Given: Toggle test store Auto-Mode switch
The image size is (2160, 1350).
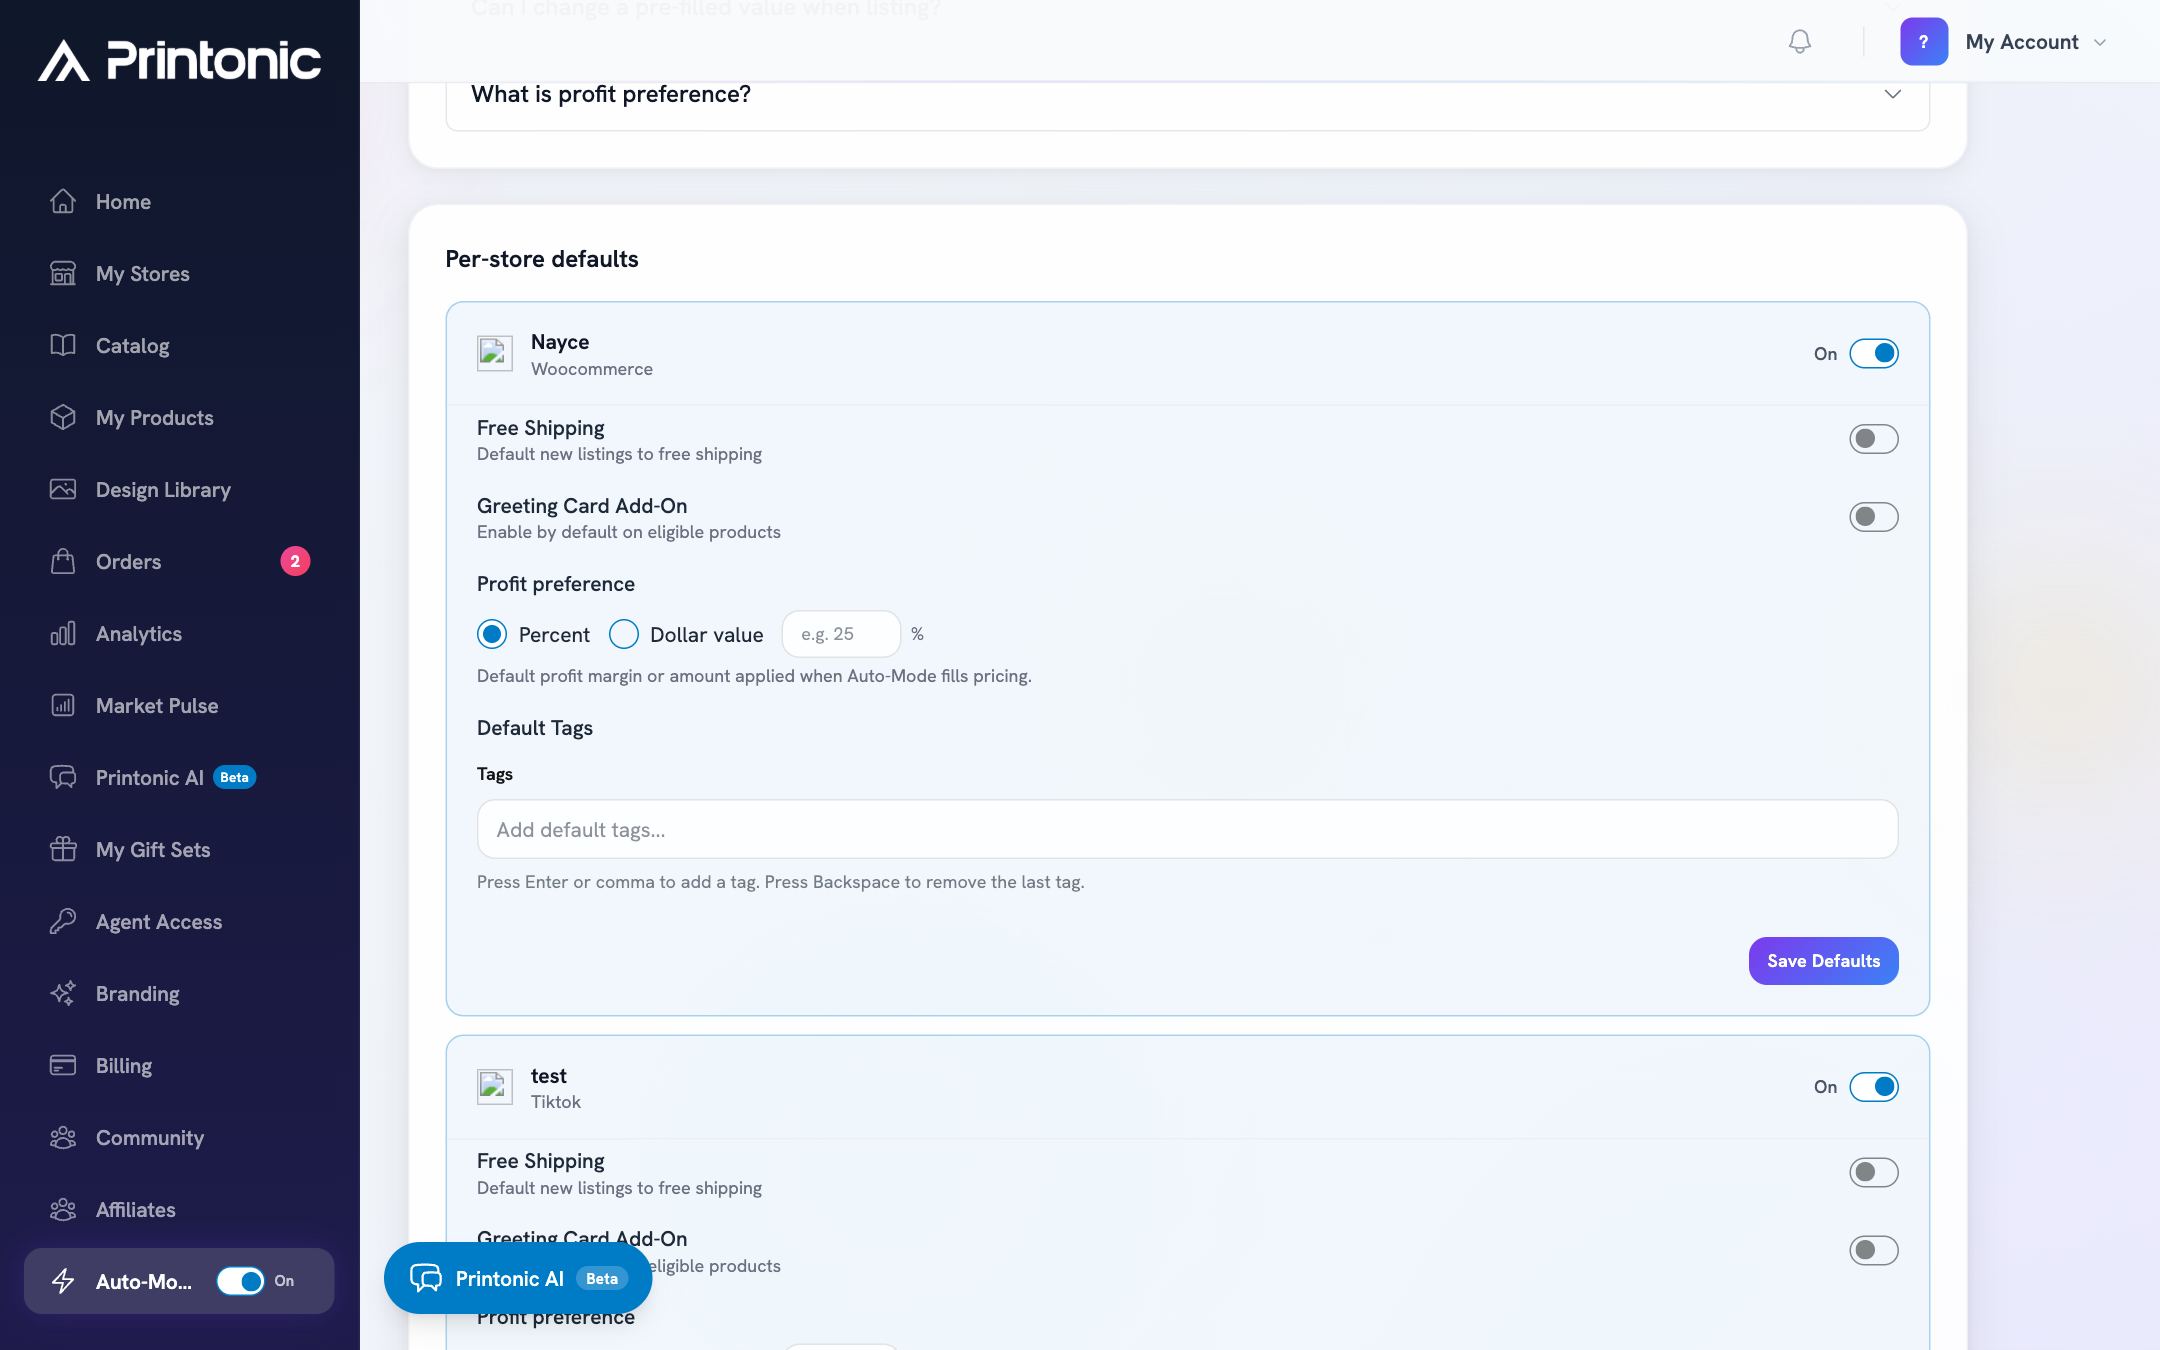Looking at the screenshot, I should click(x=1873, y=1087).
